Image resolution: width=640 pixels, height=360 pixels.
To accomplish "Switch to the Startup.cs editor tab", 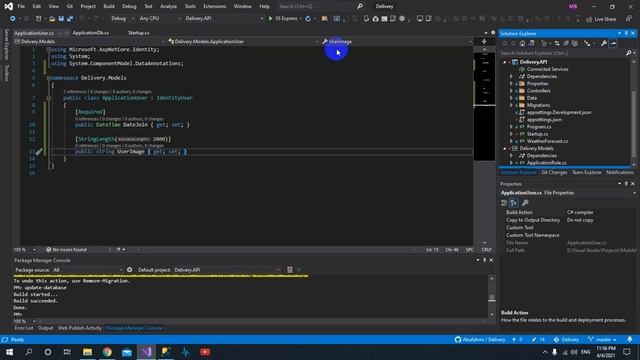I will pyautogui.click(x=138, y=33).
